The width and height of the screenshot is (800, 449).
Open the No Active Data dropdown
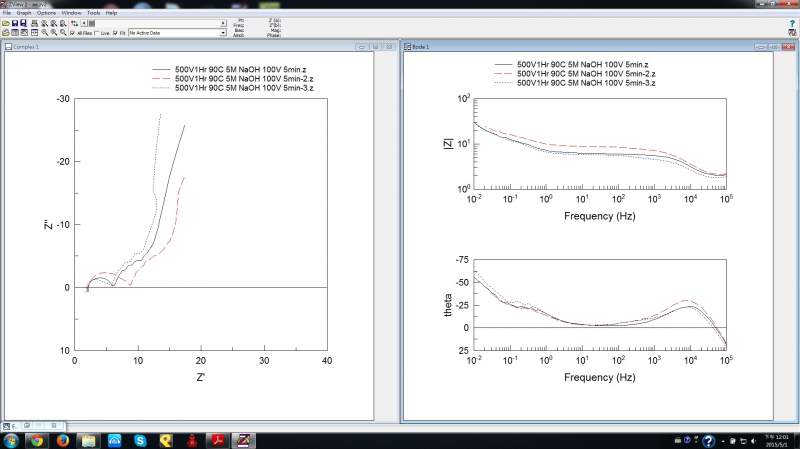click(223, 33)
